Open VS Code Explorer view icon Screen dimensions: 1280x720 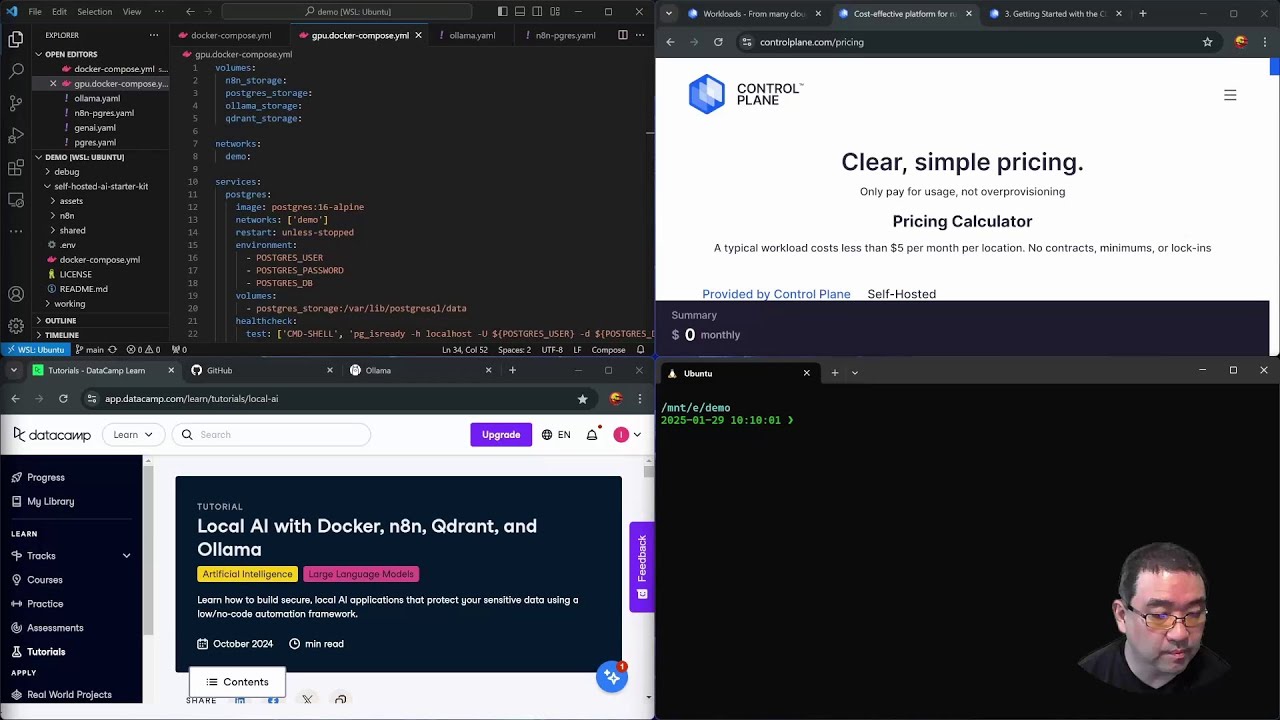point(16,39)
